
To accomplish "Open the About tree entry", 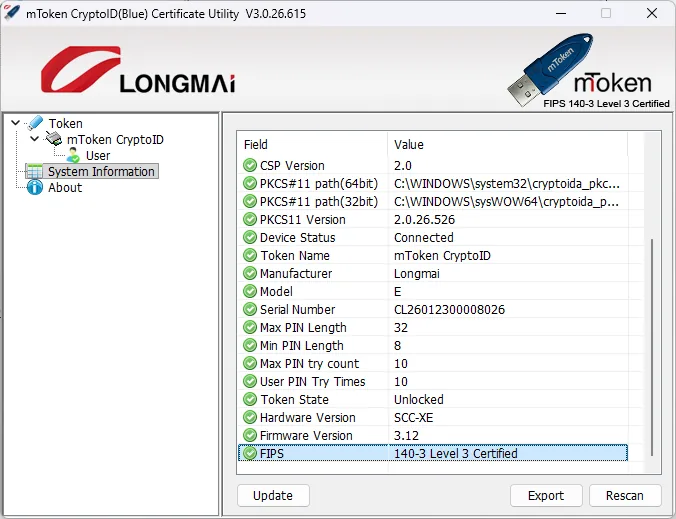I will (x=65, y=188).
